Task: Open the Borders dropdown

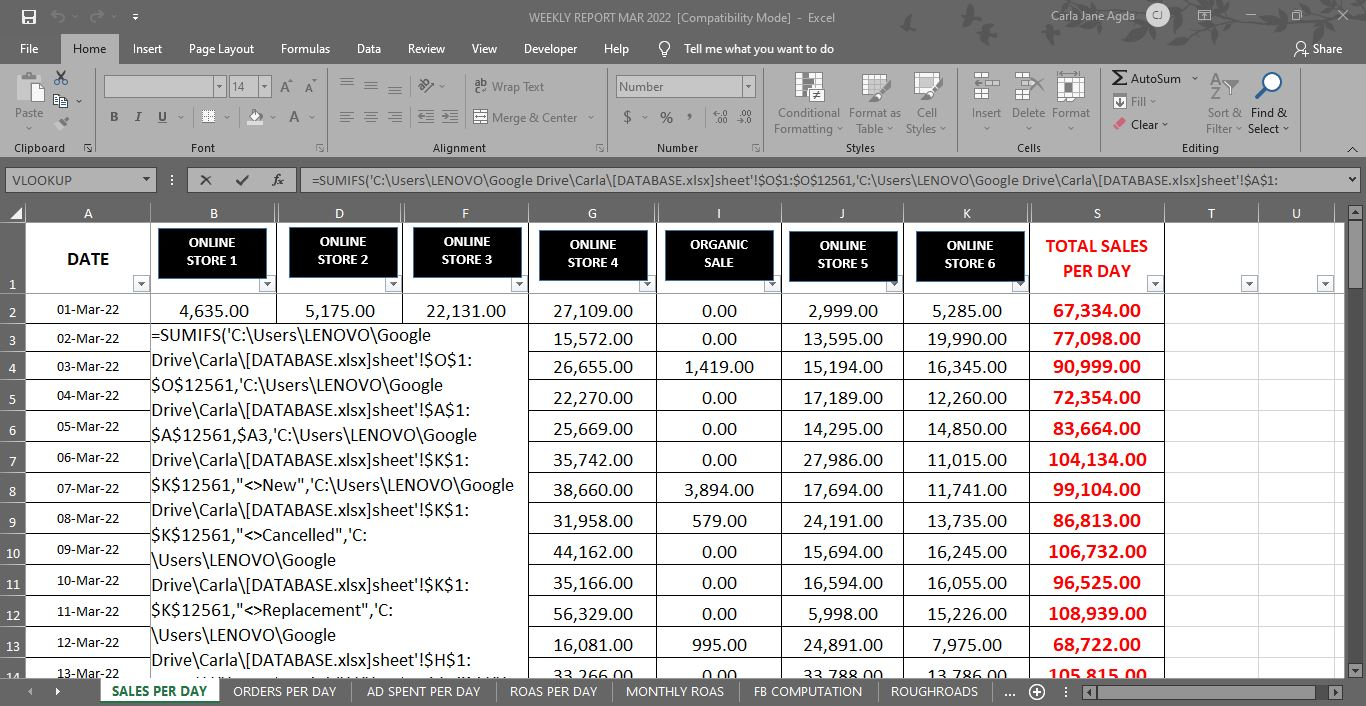Action: 225,117
